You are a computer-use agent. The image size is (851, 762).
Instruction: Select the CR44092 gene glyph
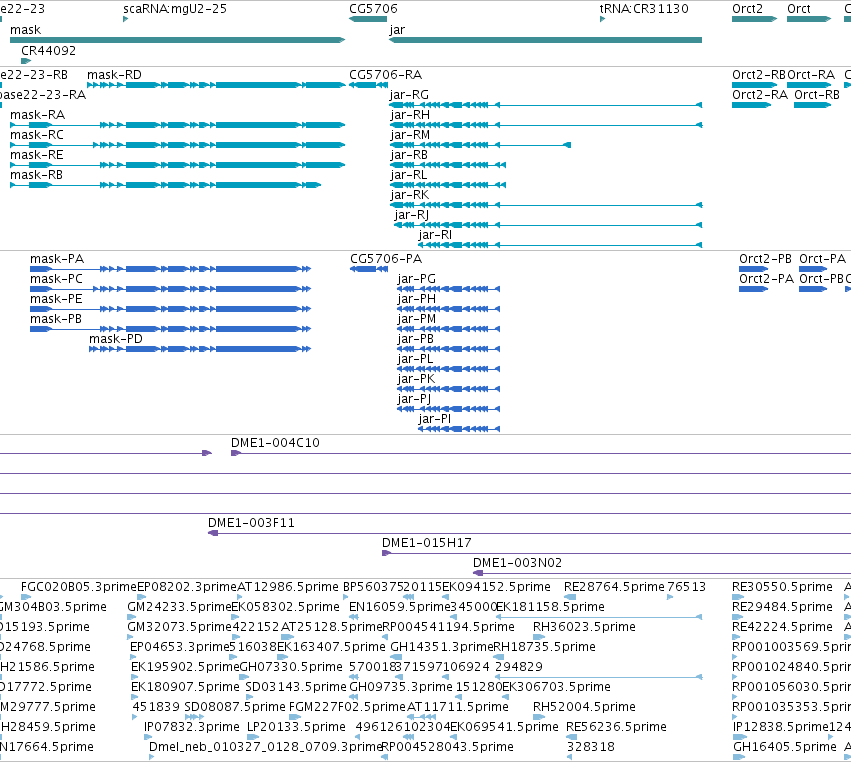[26, 61]
